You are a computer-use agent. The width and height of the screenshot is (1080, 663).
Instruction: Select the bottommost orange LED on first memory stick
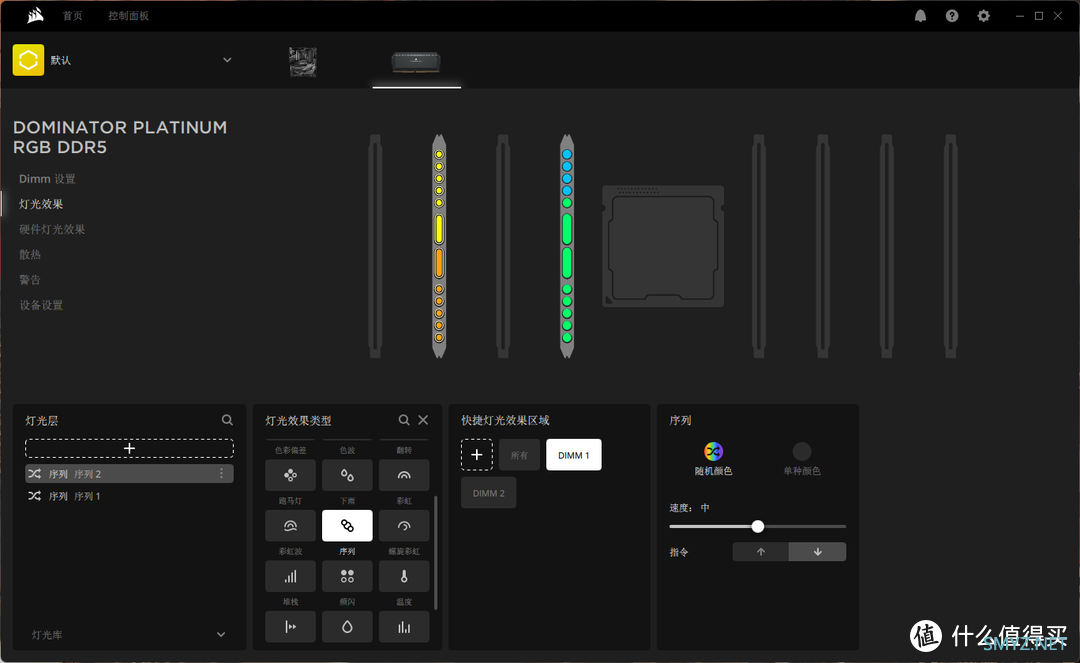click(x=439, y=337)
